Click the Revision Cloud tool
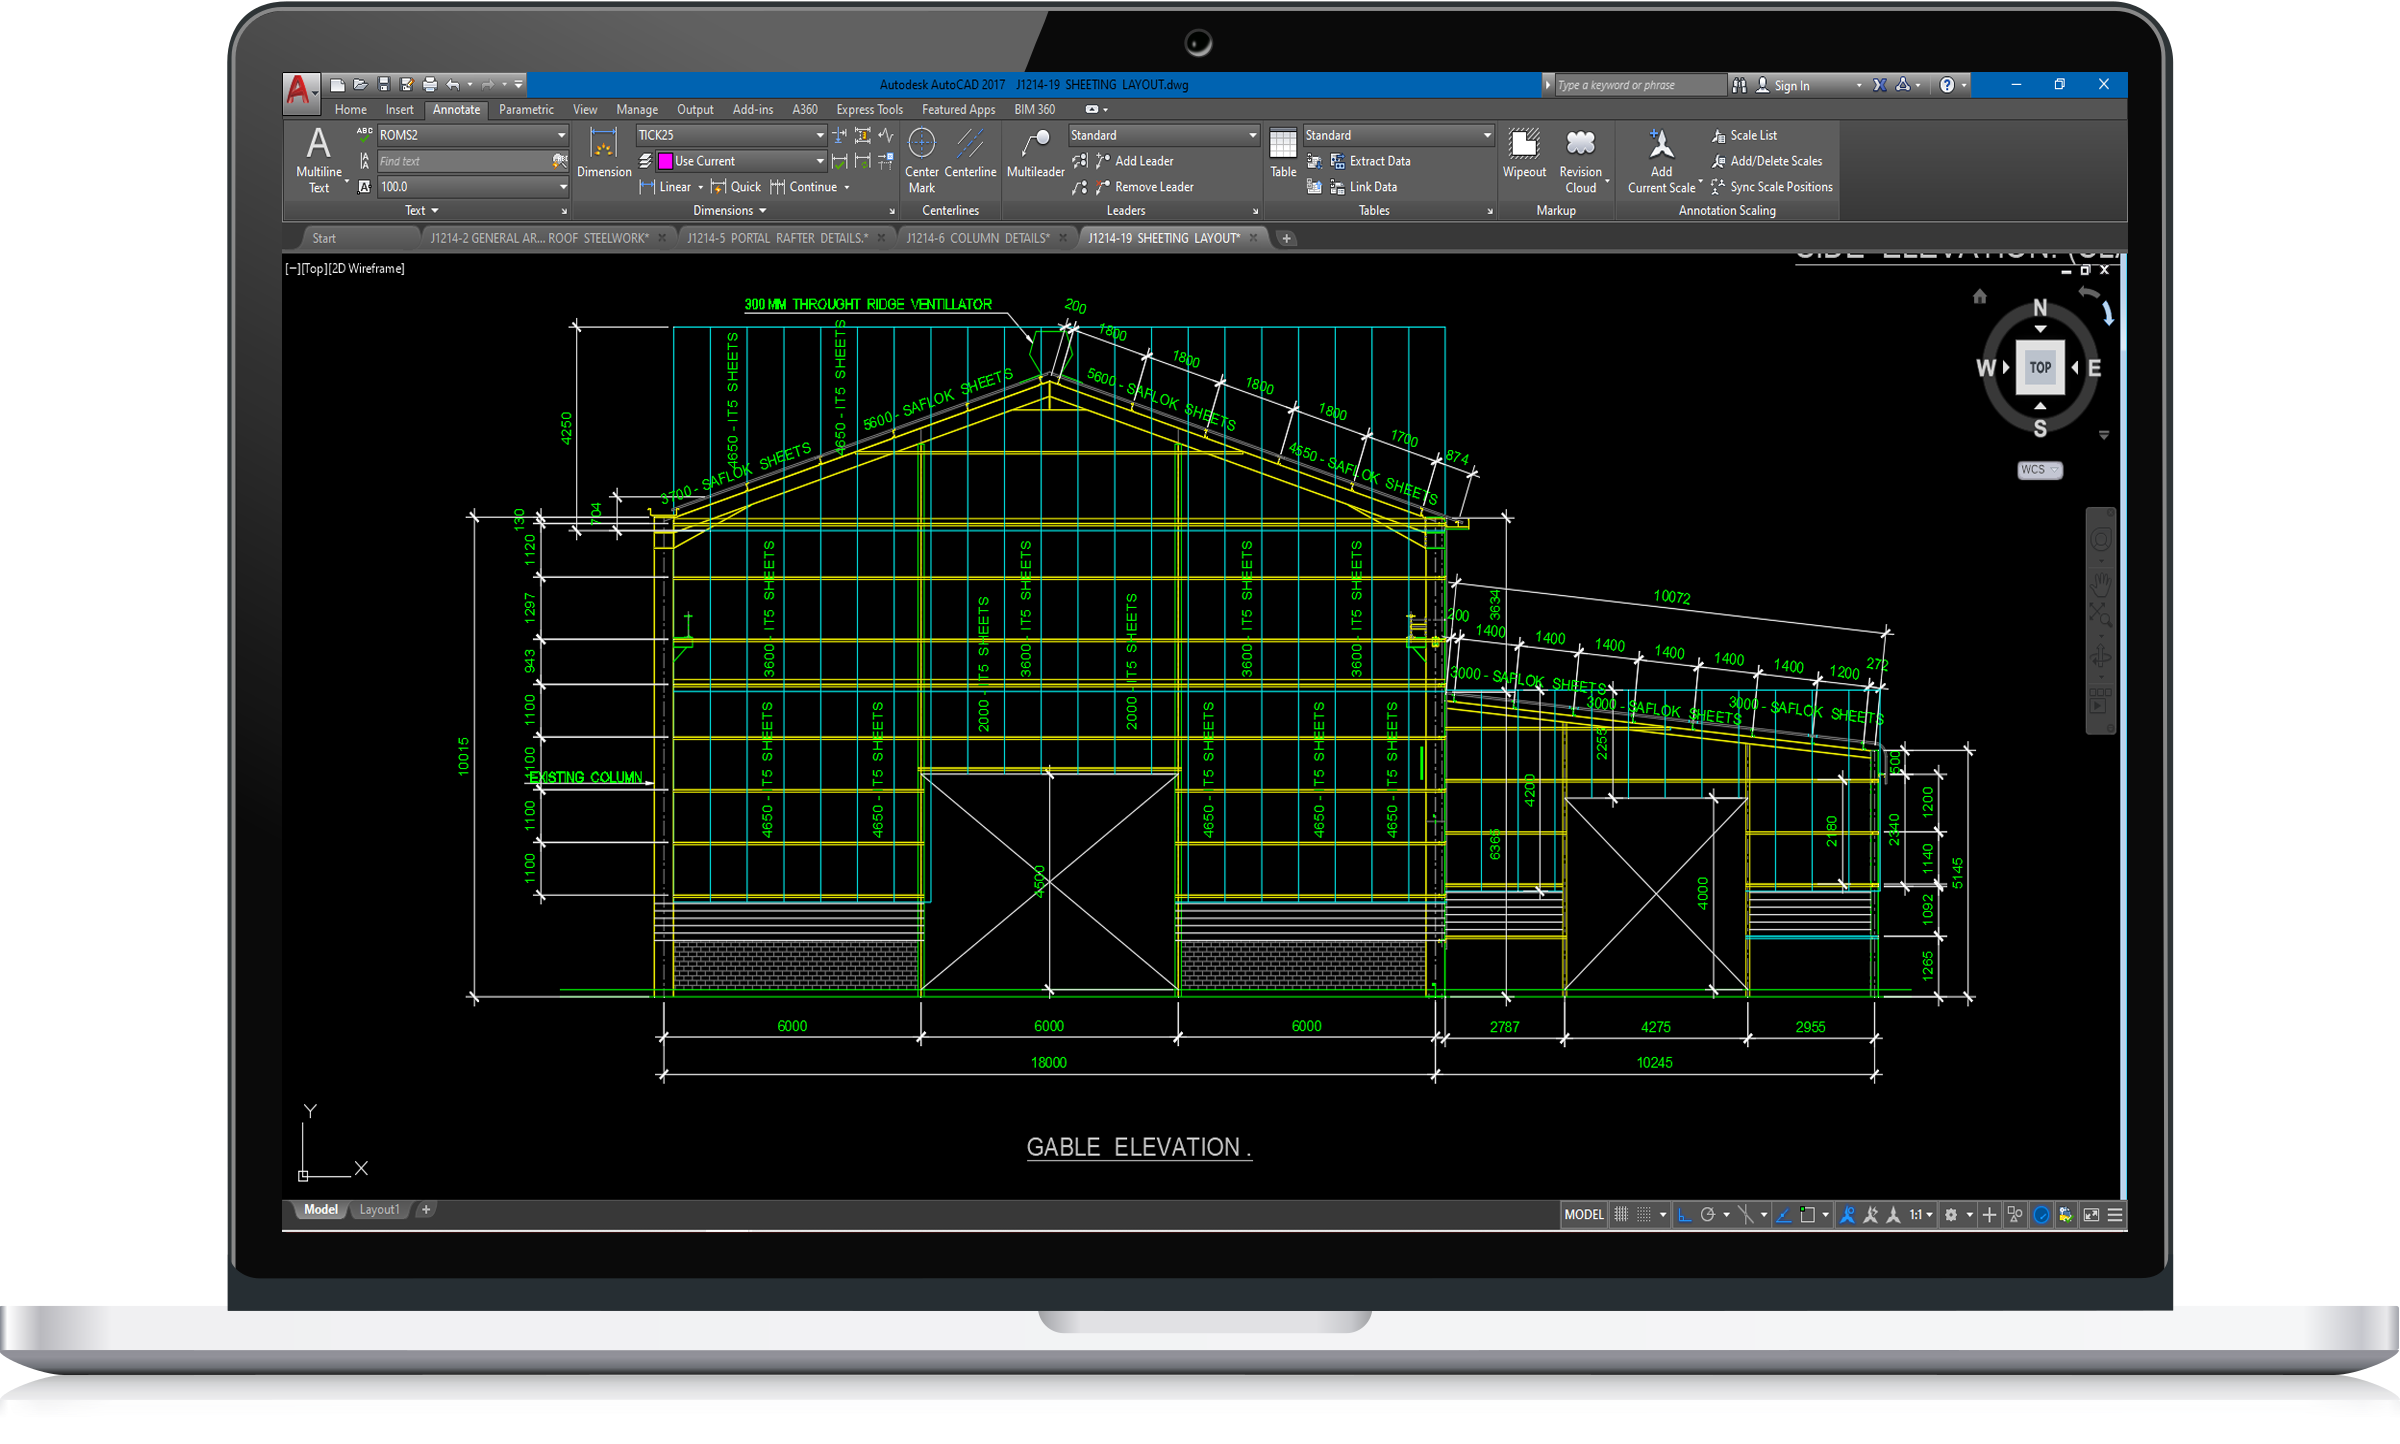 click(x=1580, y=160)
